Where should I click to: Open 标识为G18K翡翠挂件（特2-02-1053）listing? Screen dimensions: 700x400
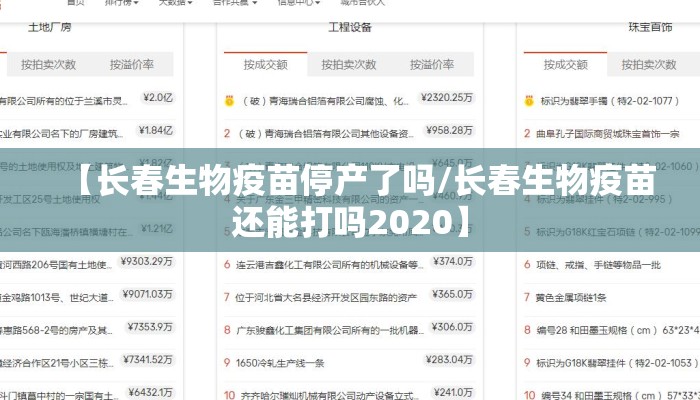point(617,363)
